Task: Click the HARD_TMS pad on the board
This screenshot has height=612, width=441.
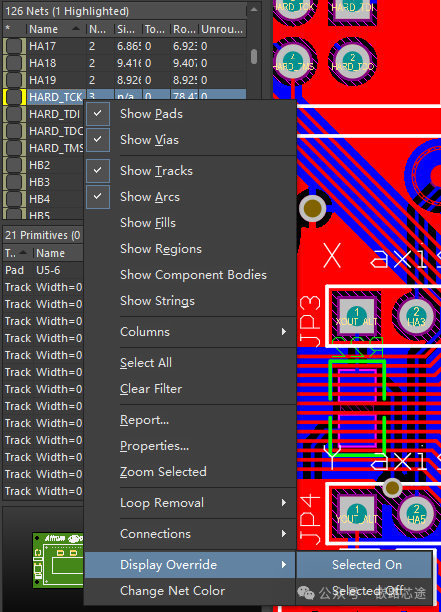Action: click(293, 61)
